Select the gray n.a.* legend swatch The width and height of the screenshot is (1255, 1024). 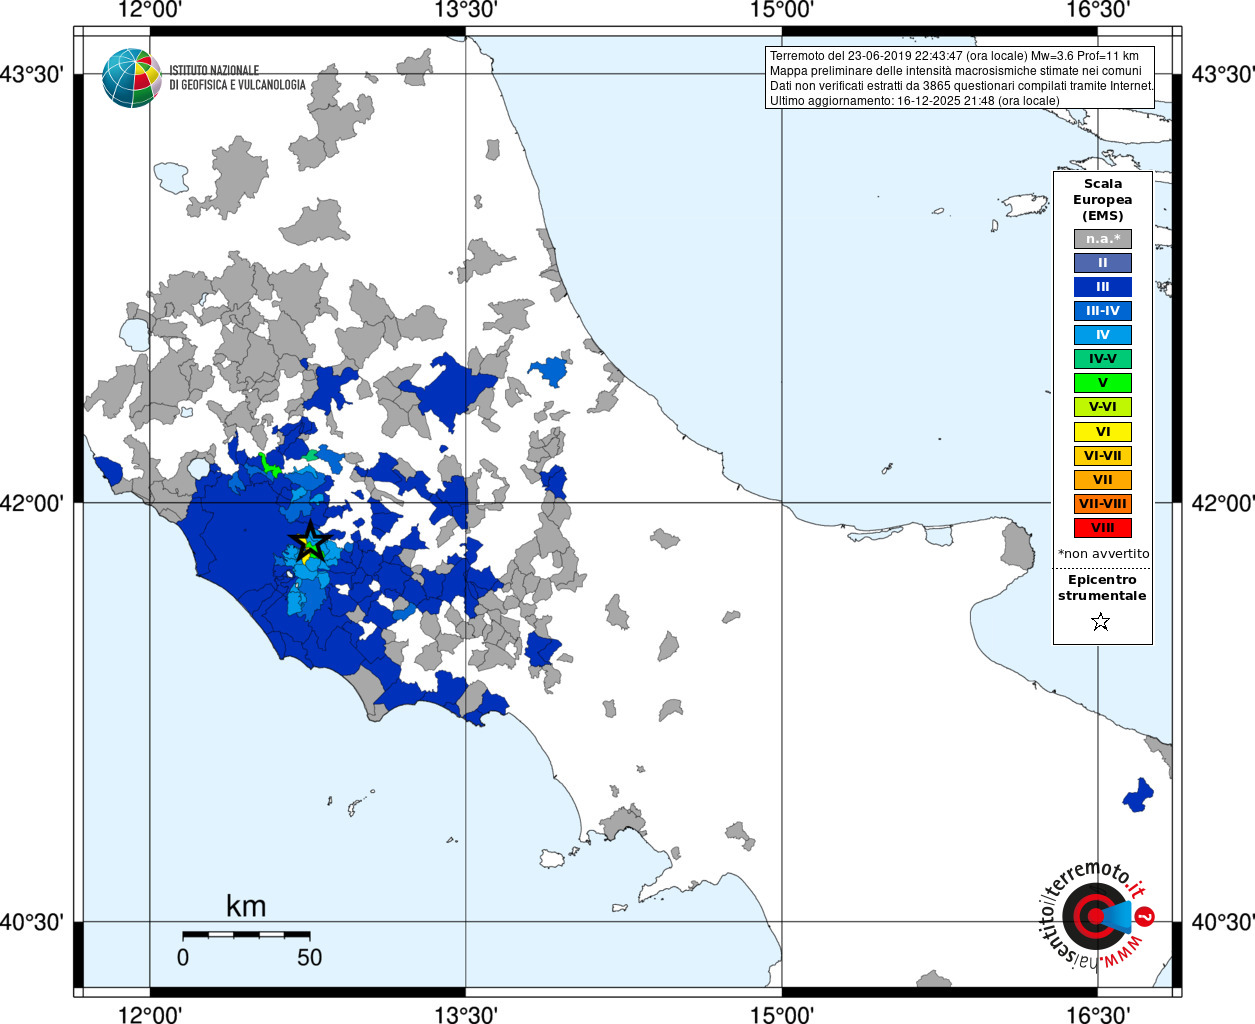(1103, 239)
